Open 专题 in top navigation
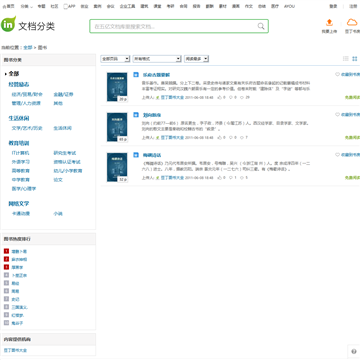 pos(41,6)
